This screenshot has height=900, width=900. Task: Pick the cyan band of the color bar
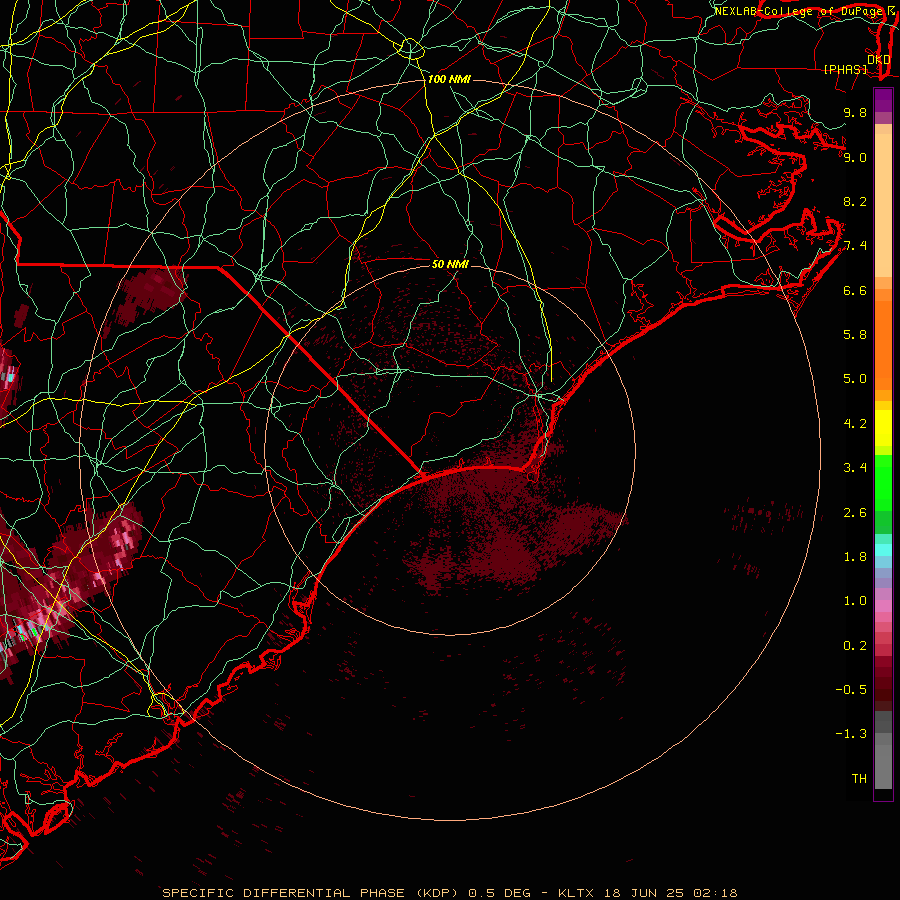pyautogui.click(x=883, y=549)
